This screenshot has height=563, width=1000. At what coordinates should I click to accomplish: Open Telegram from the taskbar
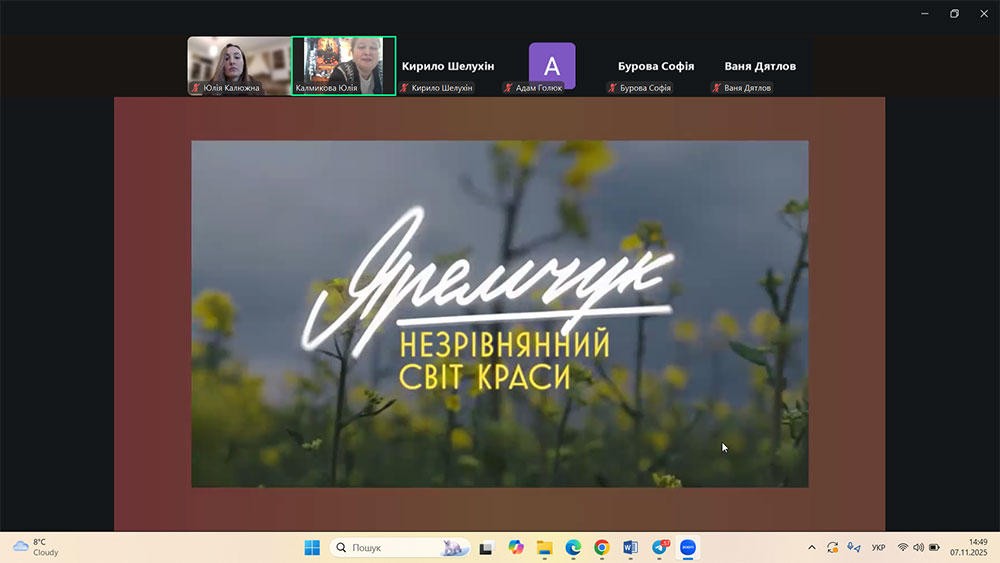[660, 547]
